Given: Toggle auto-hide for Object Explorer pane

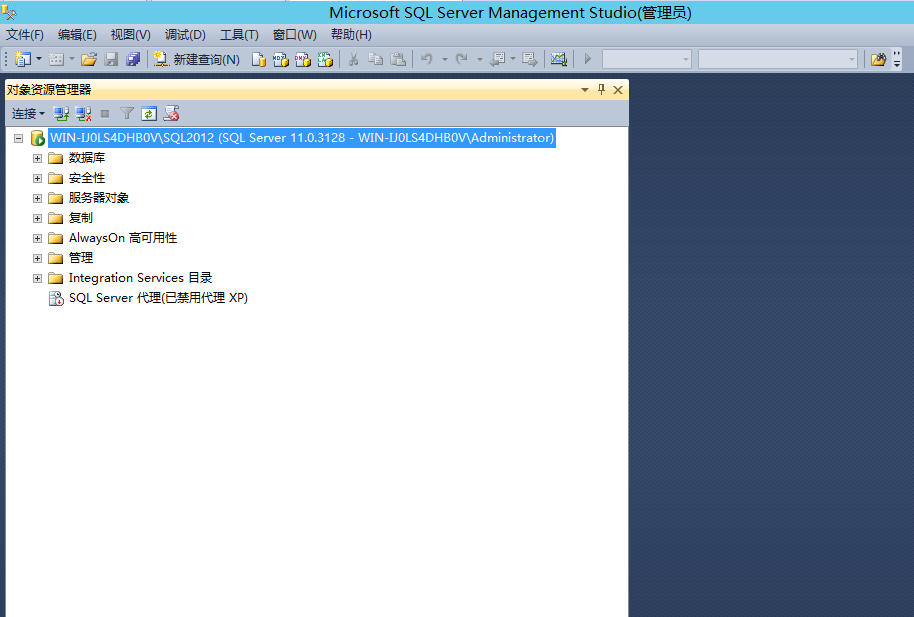Looking at the screenshot, I should click(x=600, y=89).
